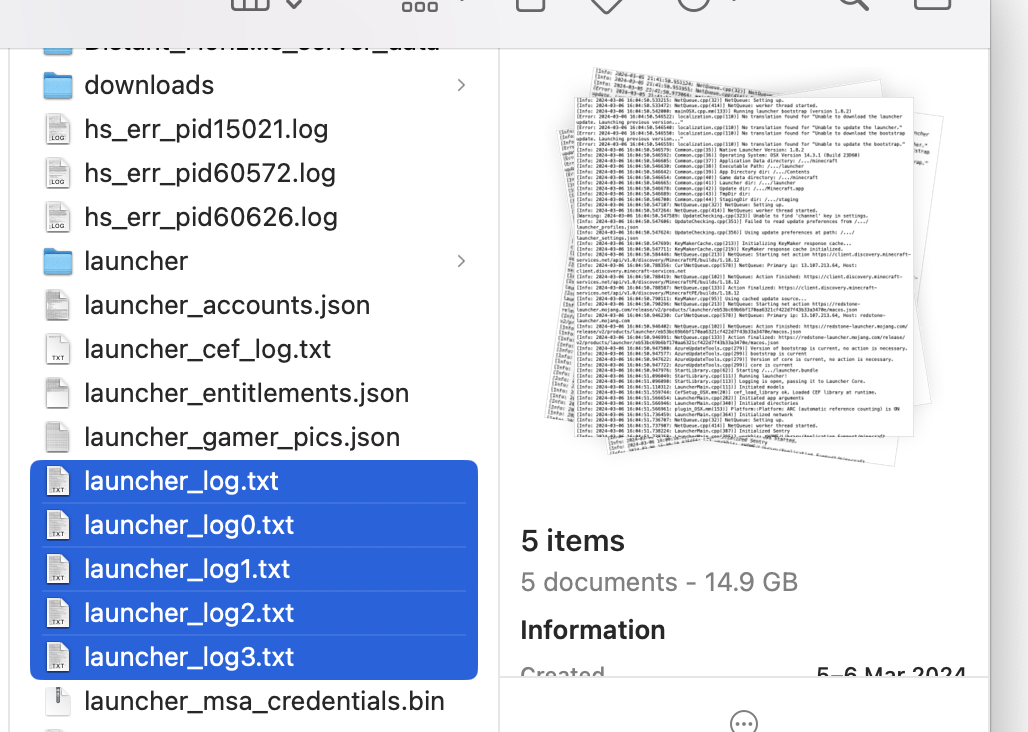Click the launcher_accounts.json file icon

click(x=58, y=305)
